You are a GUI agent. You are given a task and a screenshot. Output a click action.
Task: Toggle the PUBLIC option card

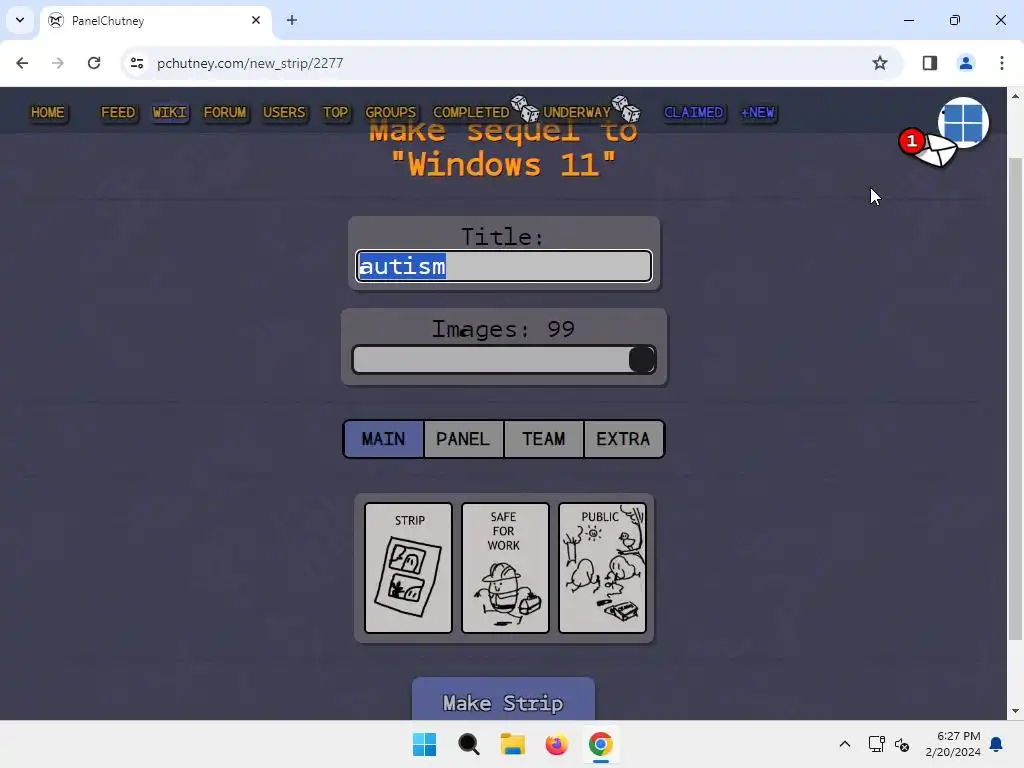[x=602, y=568]
